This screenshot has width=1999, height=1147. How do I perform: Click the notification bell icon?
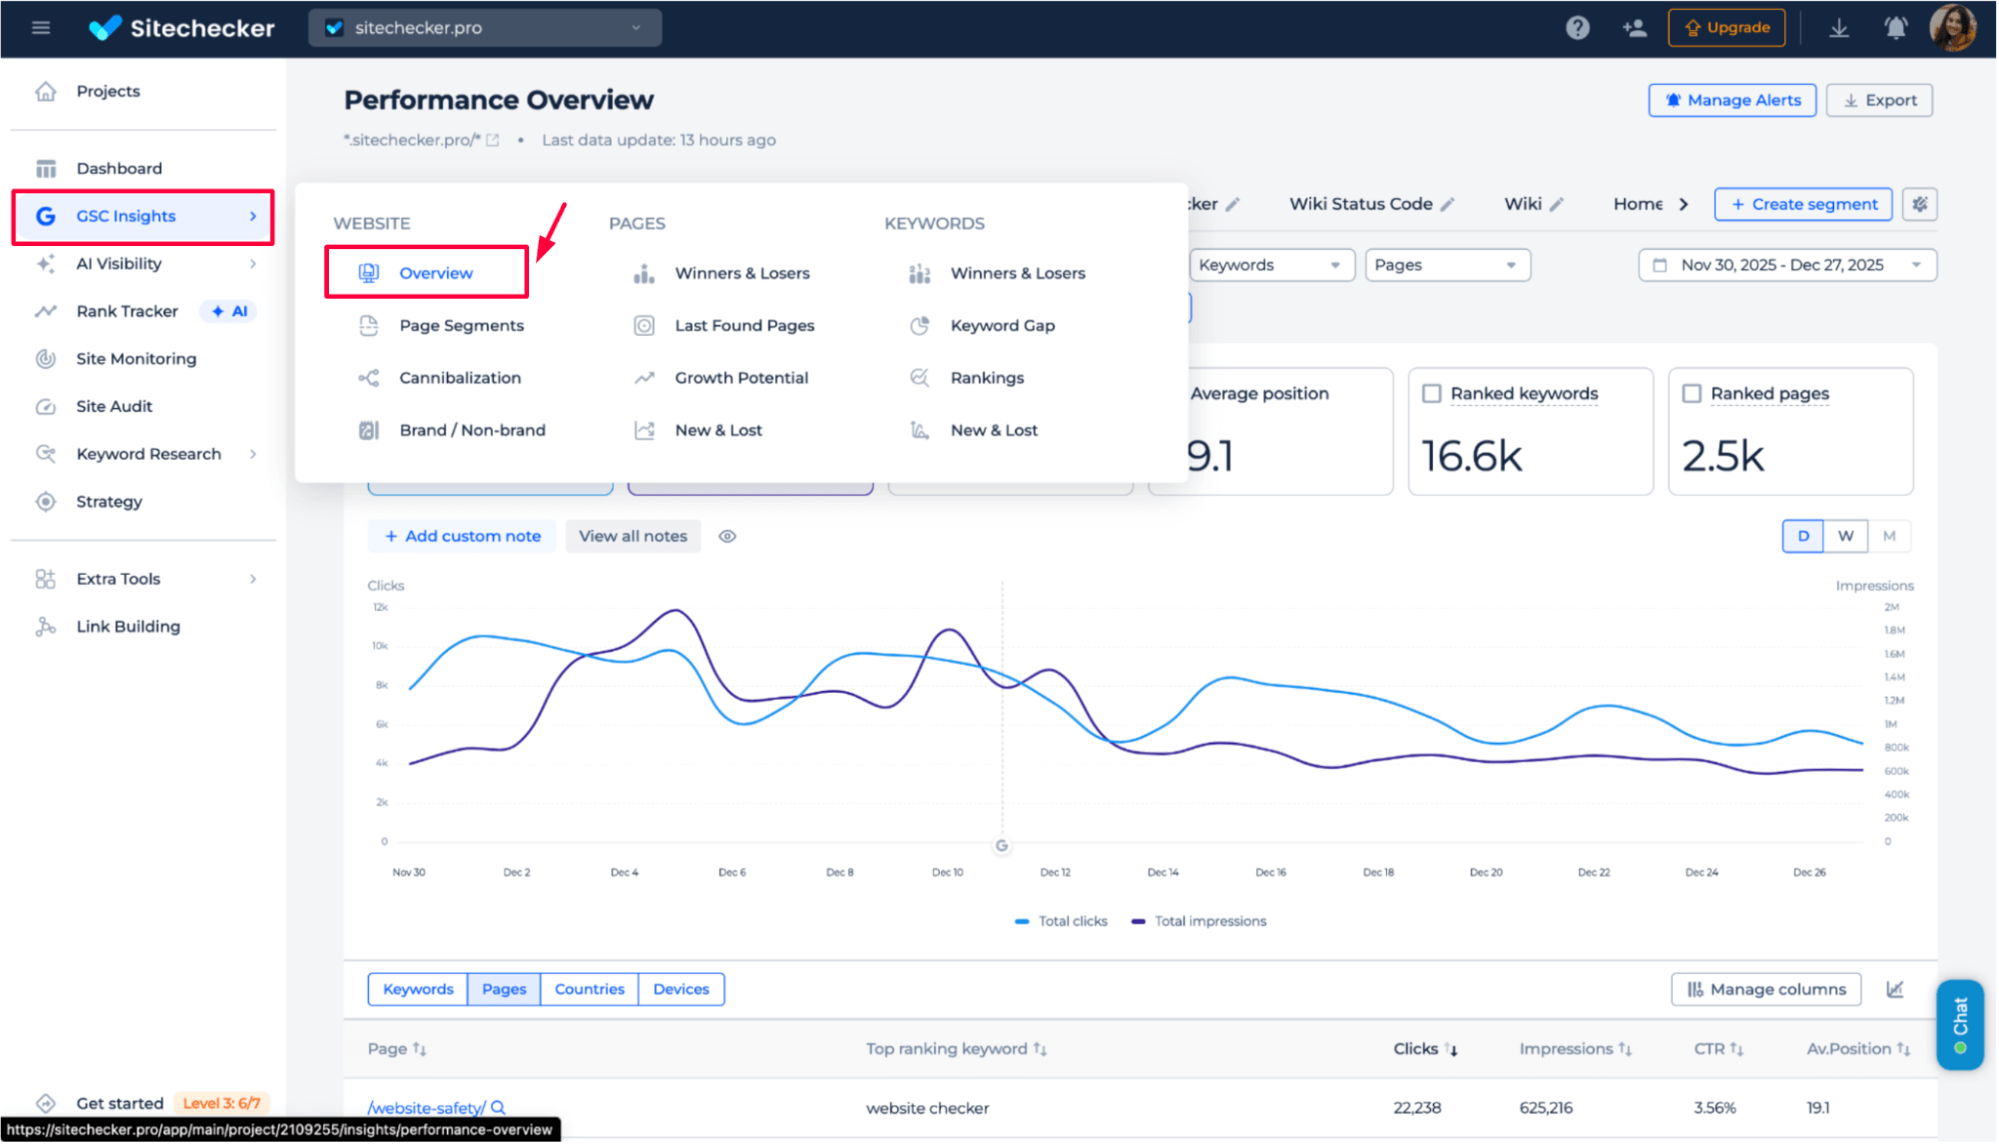1895,28
